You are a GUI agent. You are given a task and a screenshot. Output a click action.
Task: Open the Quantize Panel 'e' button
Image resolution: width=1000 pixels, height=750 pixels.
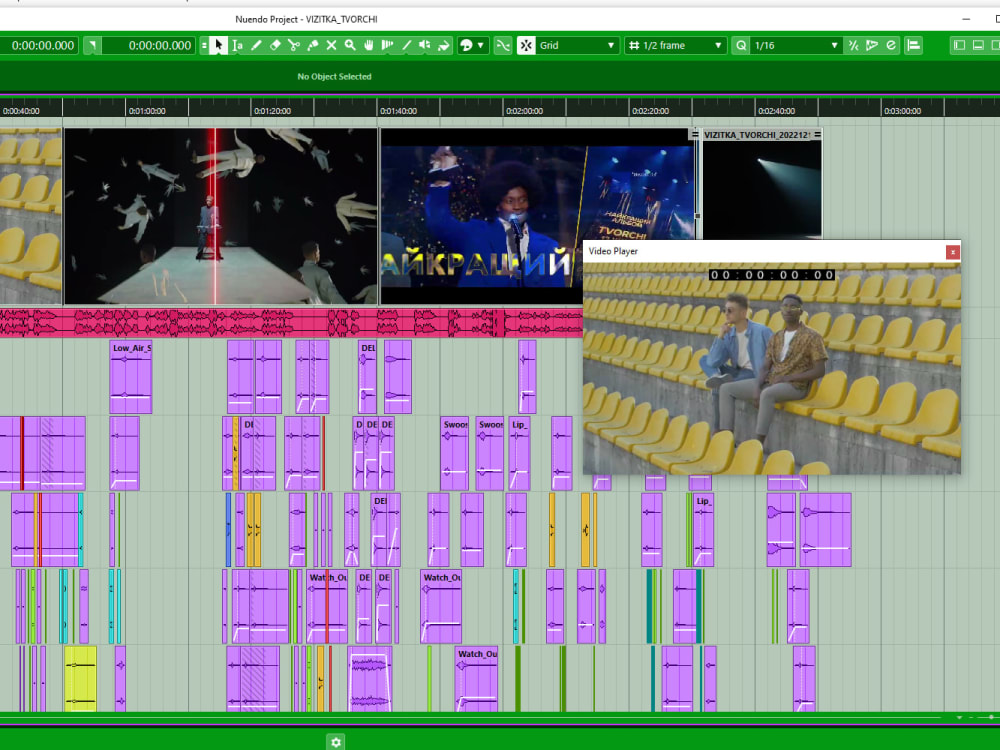pyautogui.click(x=891, y=45)
